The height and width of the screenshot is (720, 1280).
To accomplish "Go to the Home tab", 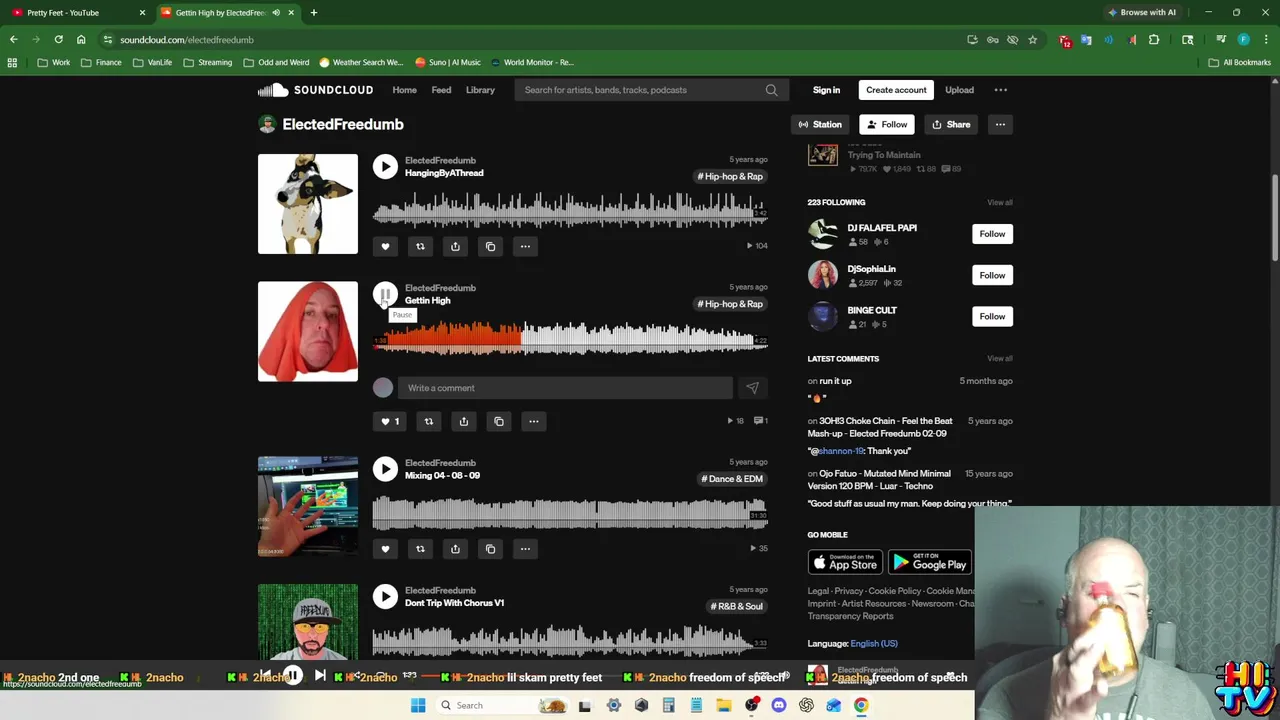I will 404,90.
